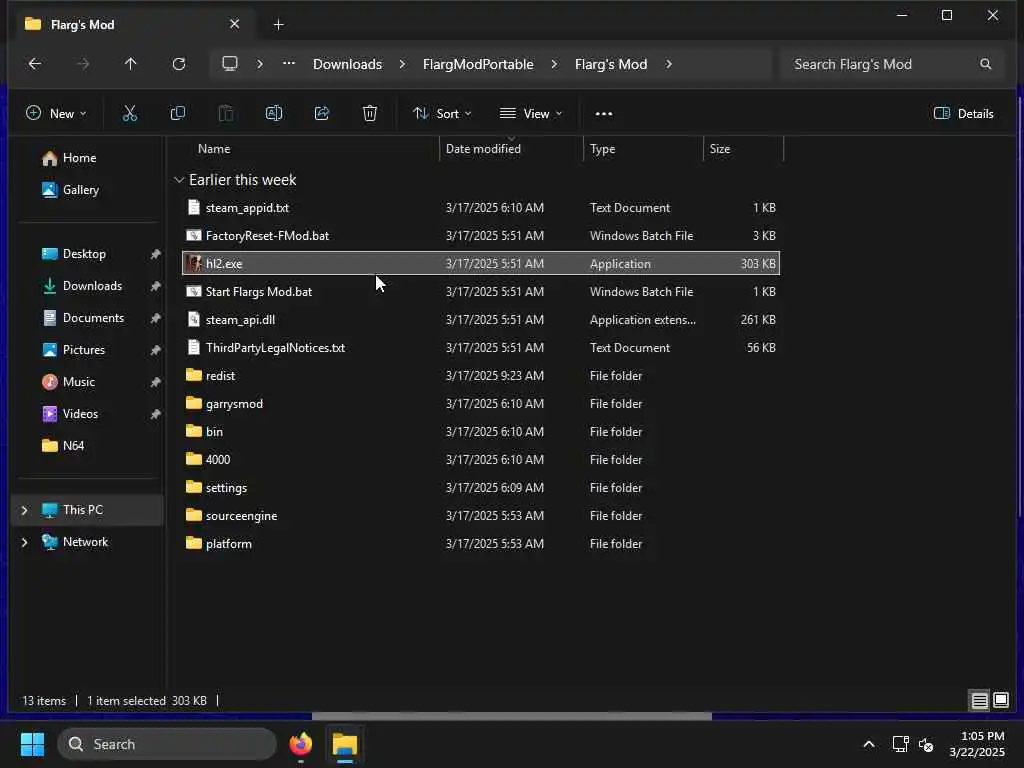Click the muted volume tray icon

[x=926, y=744]
